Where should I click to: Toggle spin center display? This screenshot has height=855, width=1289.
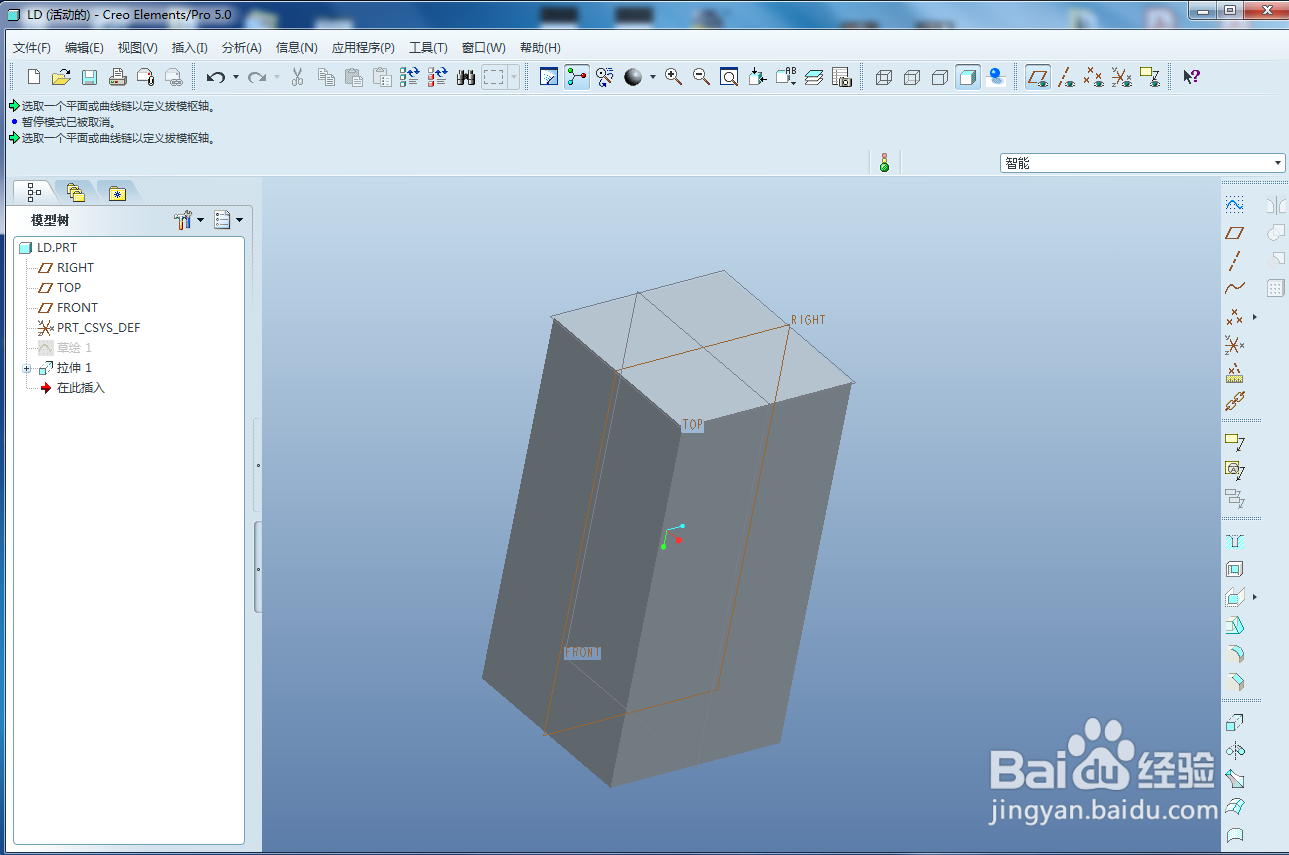click(577, 77)
